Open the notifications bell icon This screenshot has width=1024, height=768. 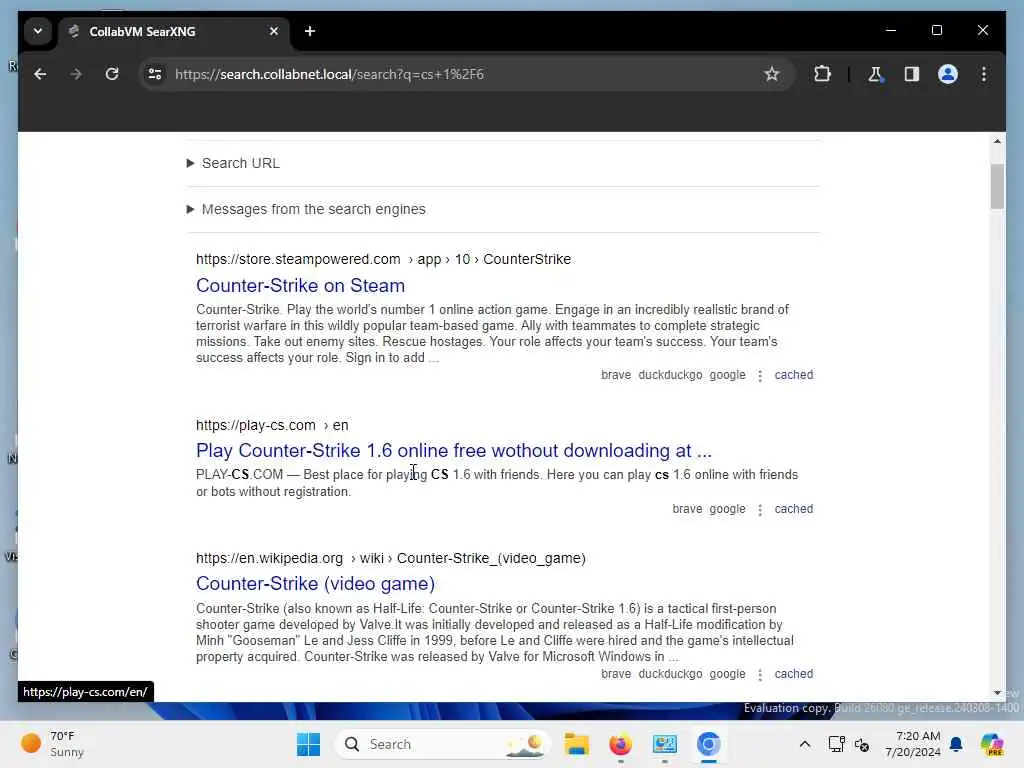pyautogui.click(x=956, y=744)
